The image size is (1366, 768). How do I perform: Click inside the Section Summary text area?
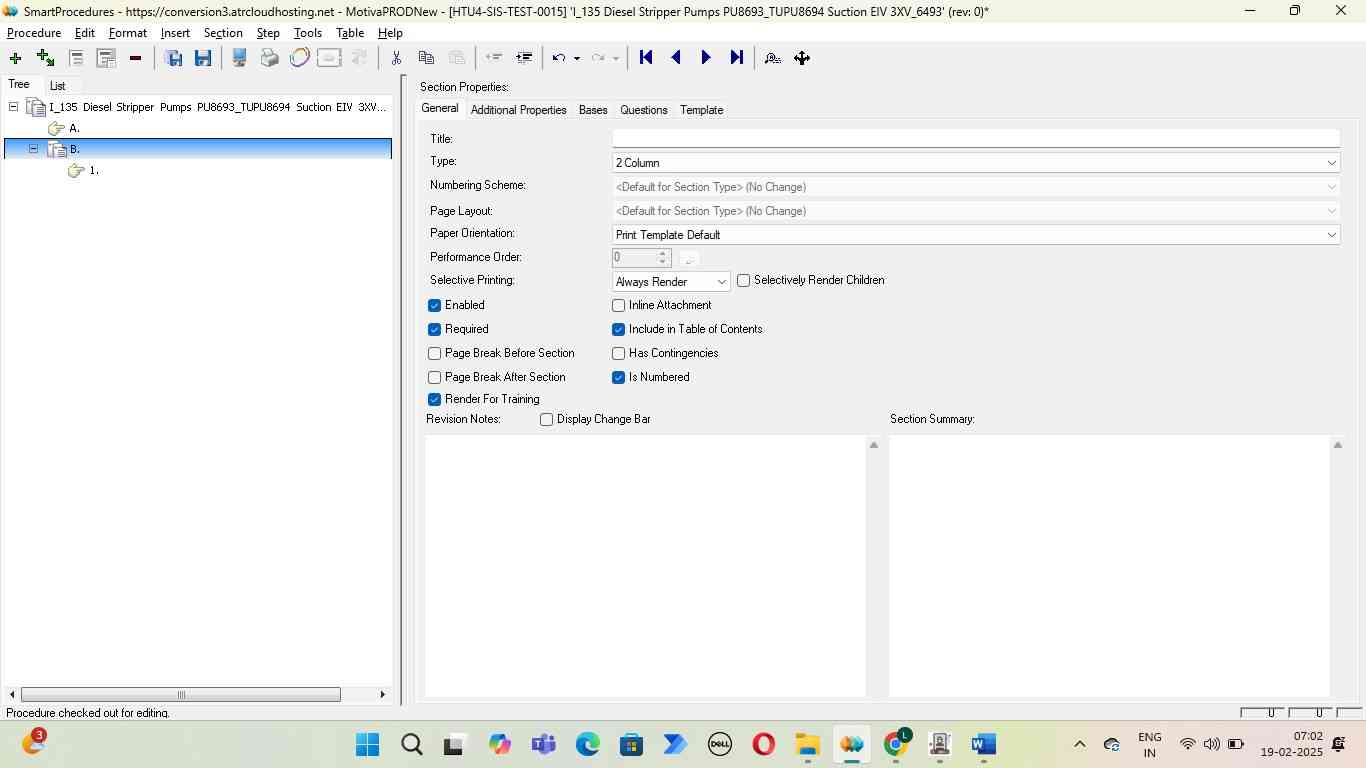pyautogui.click(x=1109, y=565)
